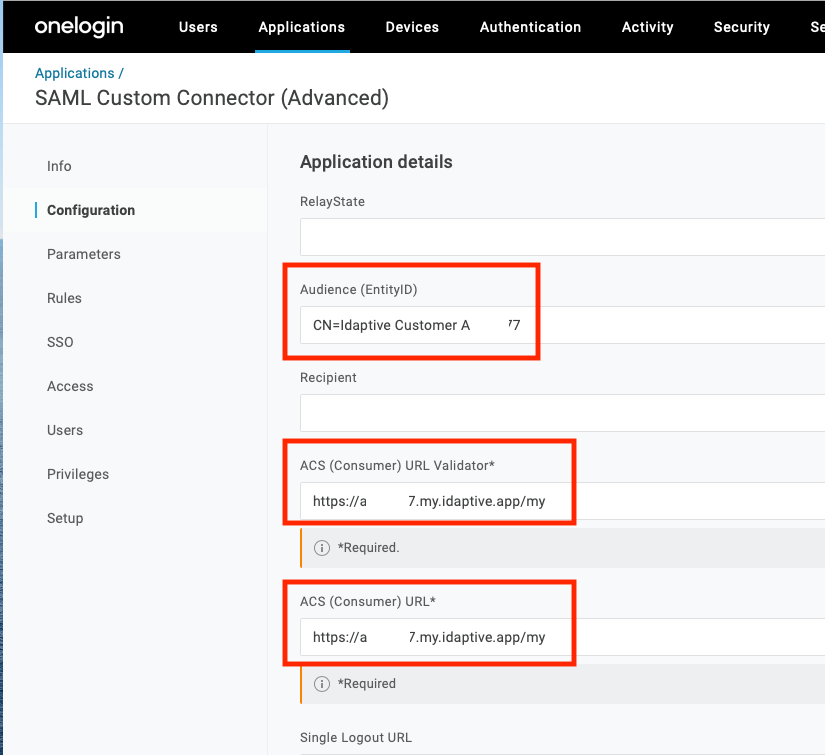Image resolution: width=825 pixels, height=755 pixels.
Task: Click the Applications breadcrumb link
Action: click(x=74, y=73)
